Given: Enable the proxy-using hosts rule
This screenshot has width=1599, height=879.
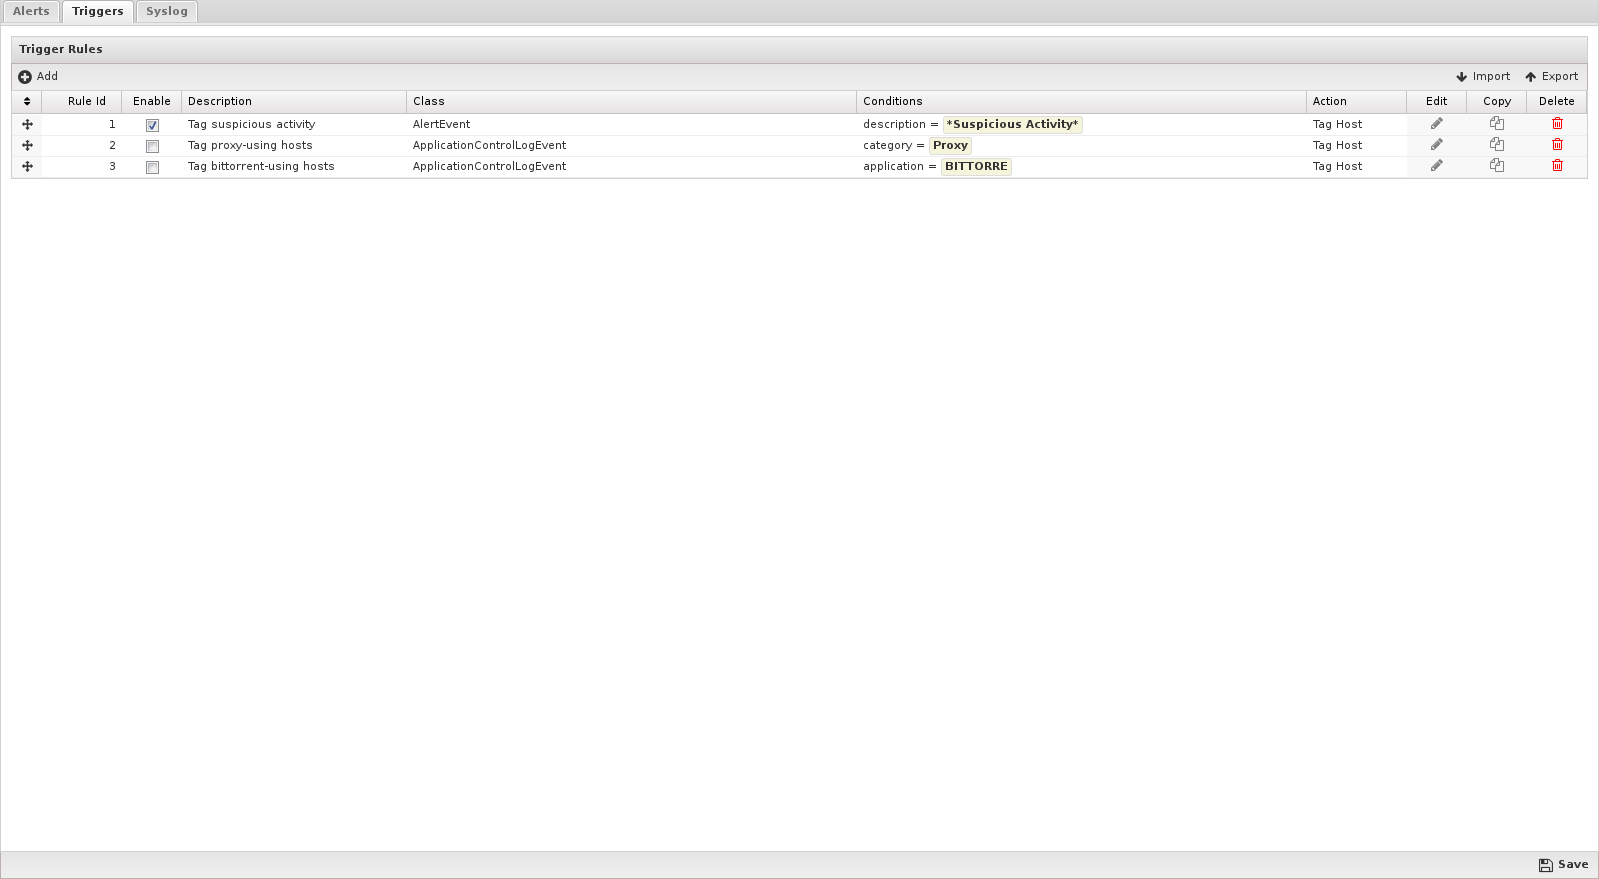Looking at the screenshot, I should (x=152, y=146).
